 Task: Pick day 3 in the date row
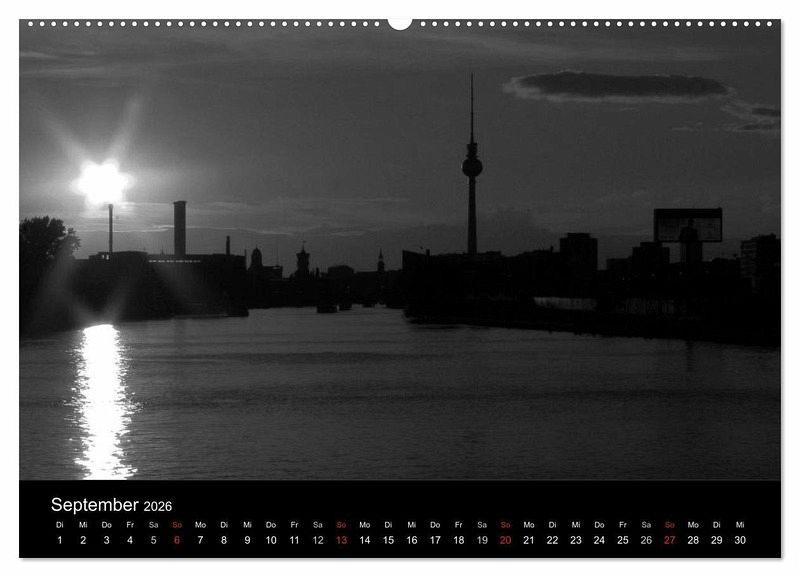click(x=107, y=540)
